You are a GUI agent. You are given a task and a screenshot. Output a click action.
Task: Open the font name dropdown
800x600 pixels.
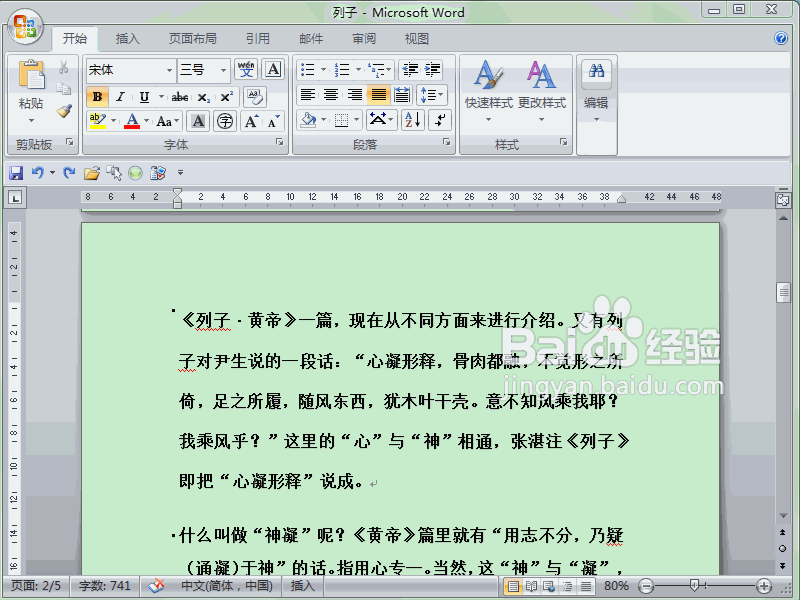[168, 69]
